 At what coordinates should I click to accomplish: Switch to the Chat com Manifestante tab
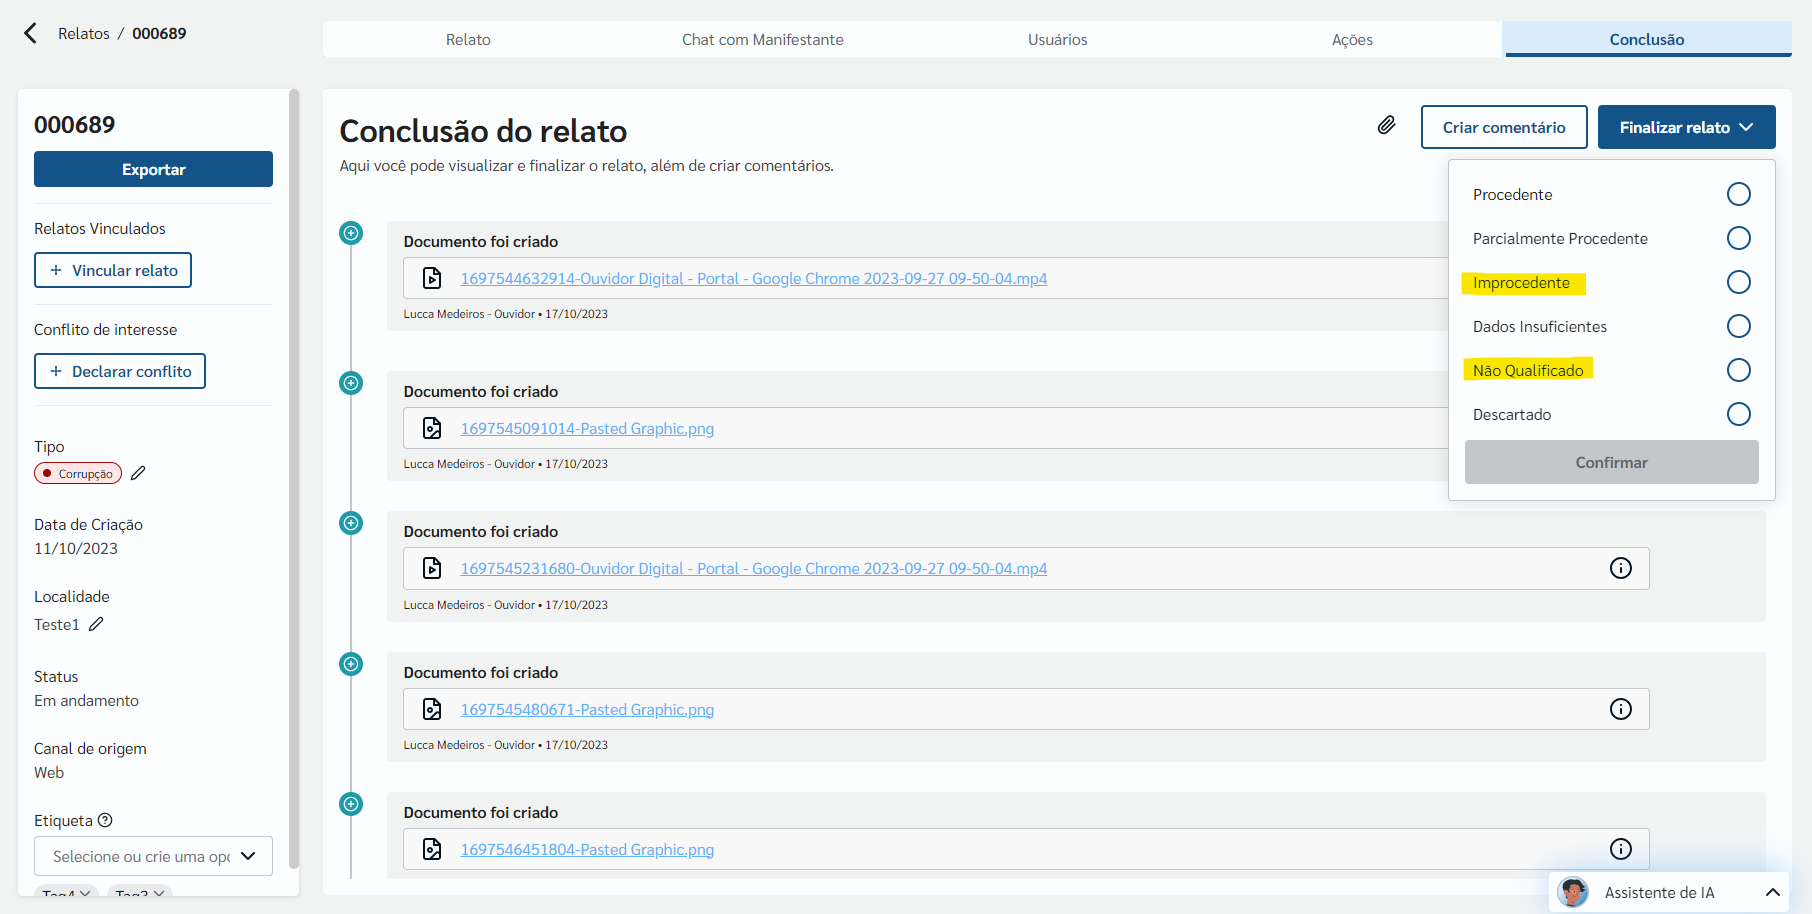tap(763, 39)
